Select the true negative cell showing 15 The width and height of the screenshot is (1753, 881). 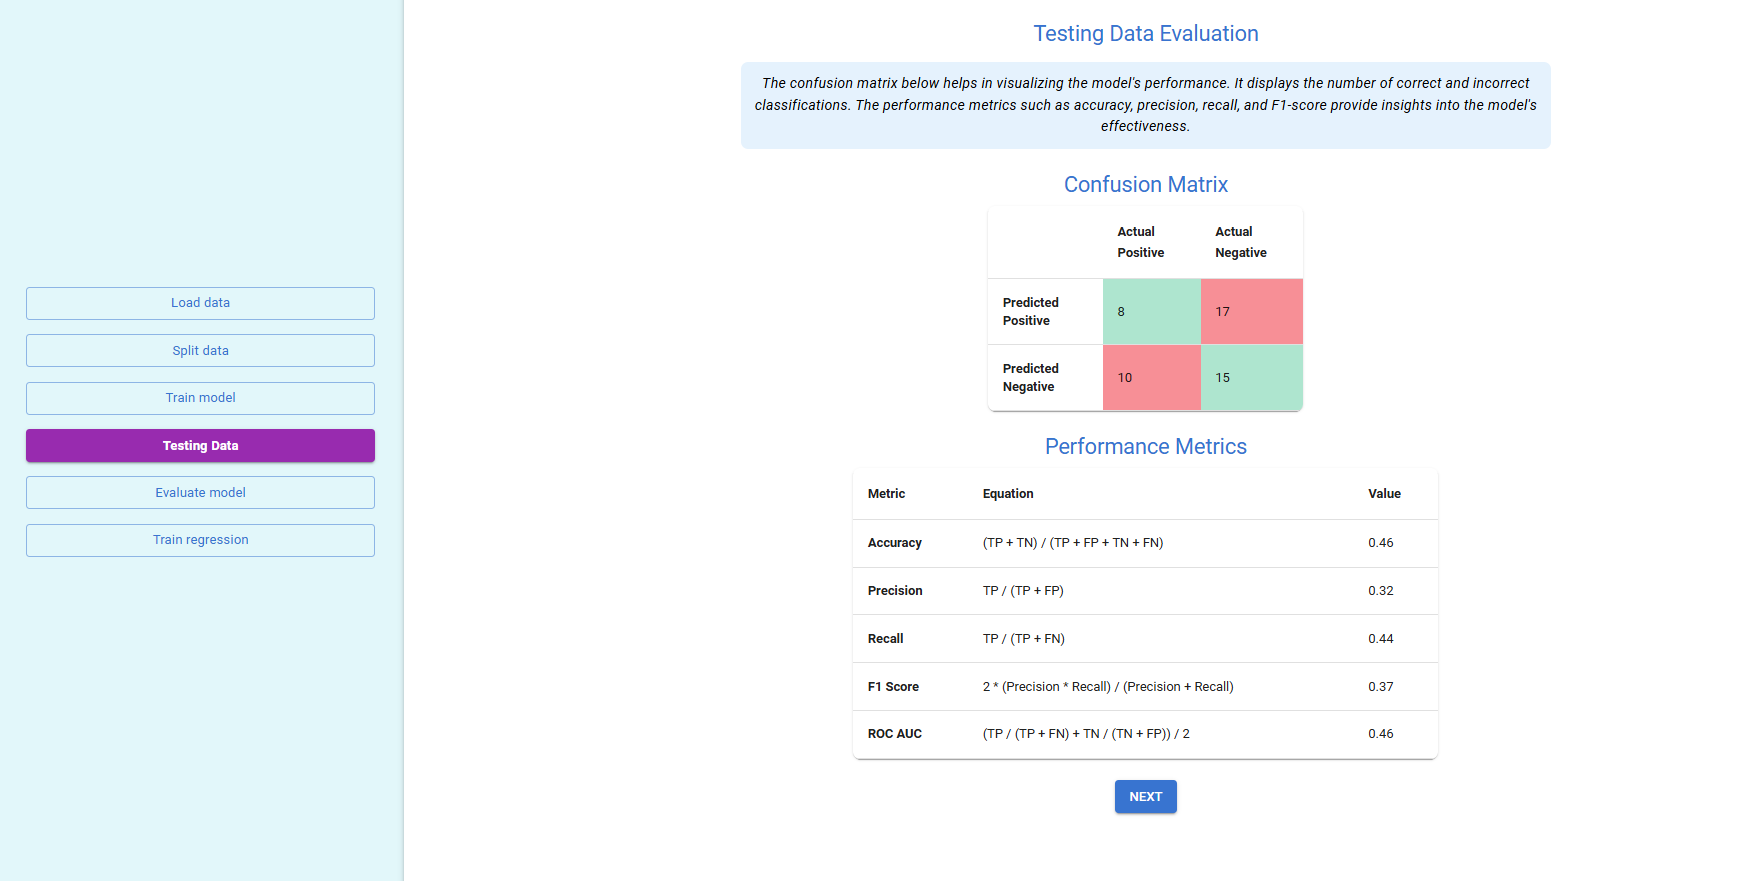1251,378
